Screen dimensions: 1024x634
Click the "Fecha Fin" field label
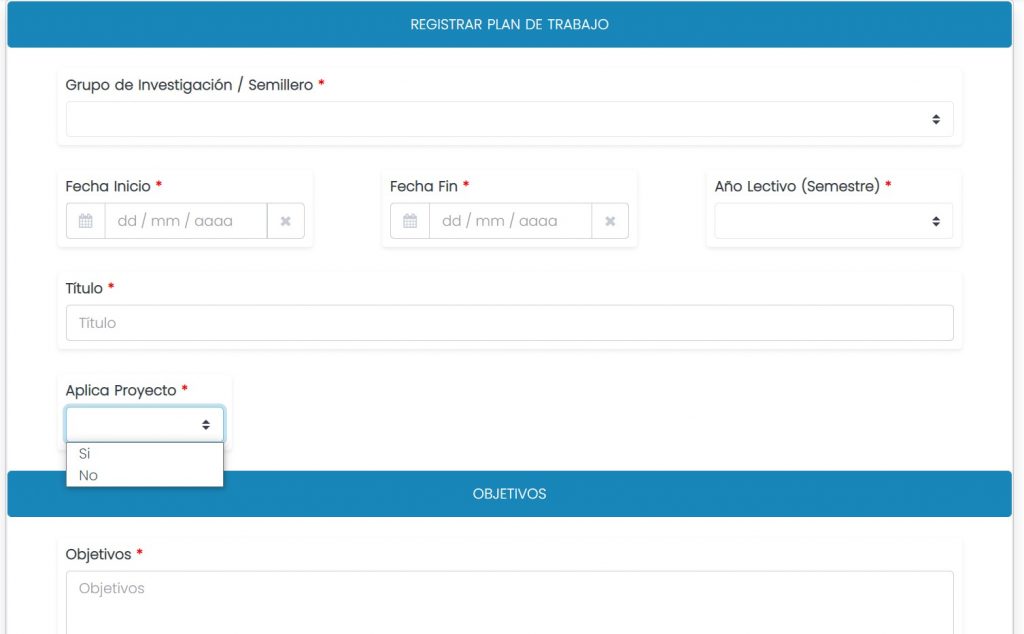tap(424, 186)
